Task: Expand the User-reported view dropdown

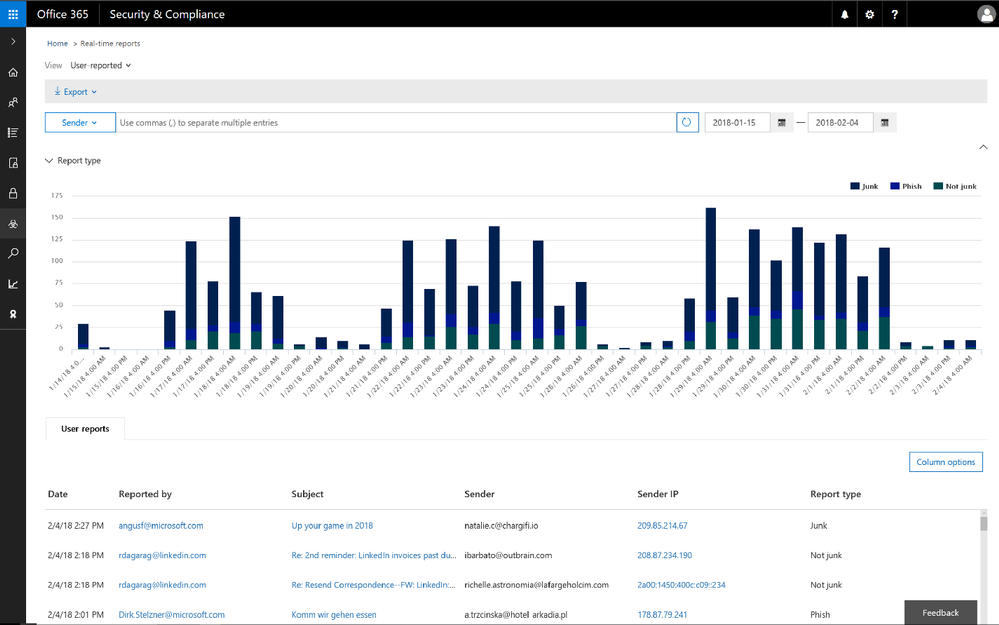Action: pos(101,65)
